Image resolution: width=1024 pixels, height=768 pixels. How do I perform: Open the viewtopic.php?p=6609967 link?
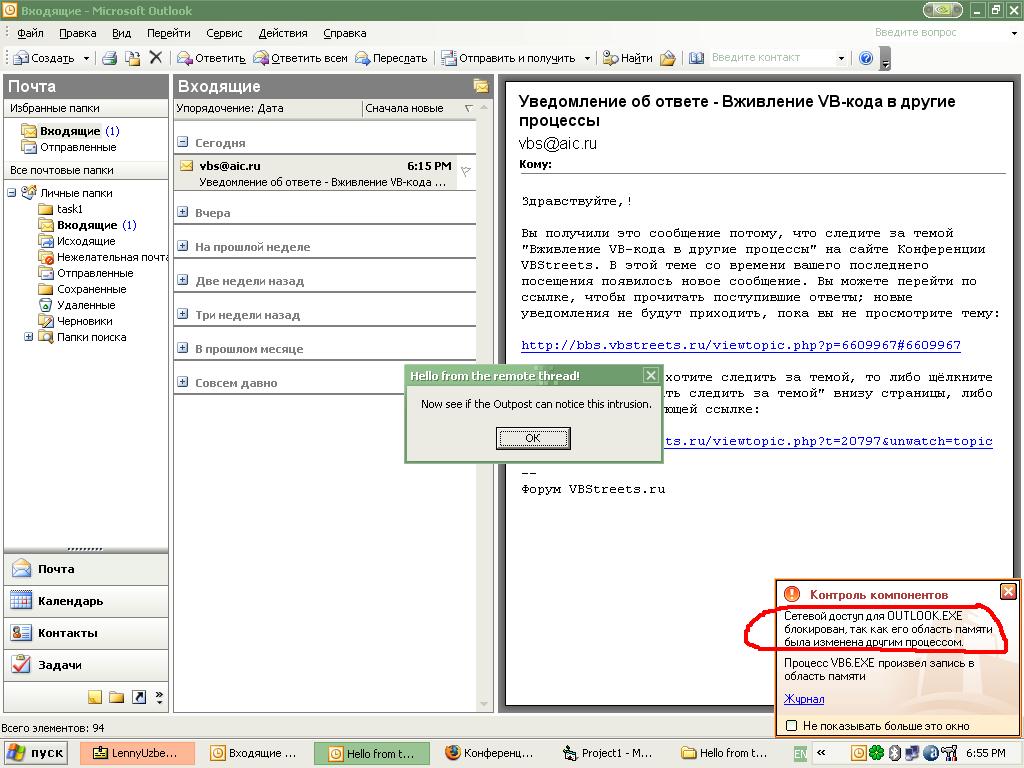[x=741, y=345]
